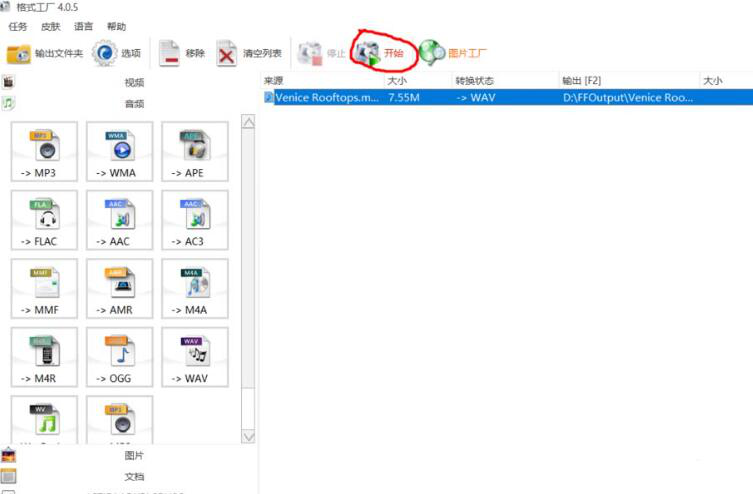Viewport: 753px width, 494px height.
Task: Select the FLAC format icon
Action: [46, 221]
